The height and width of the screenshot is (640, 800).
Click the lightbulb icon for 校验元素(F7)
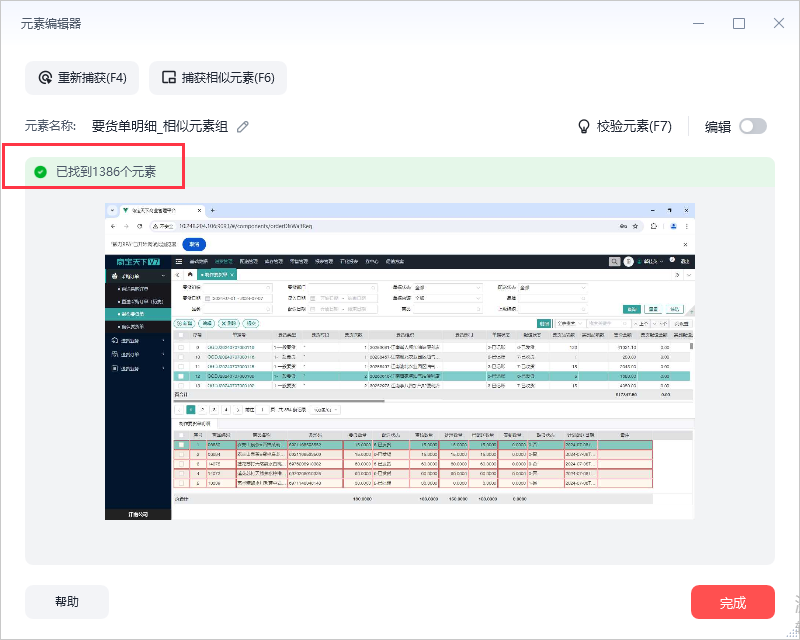pos(585,127)
